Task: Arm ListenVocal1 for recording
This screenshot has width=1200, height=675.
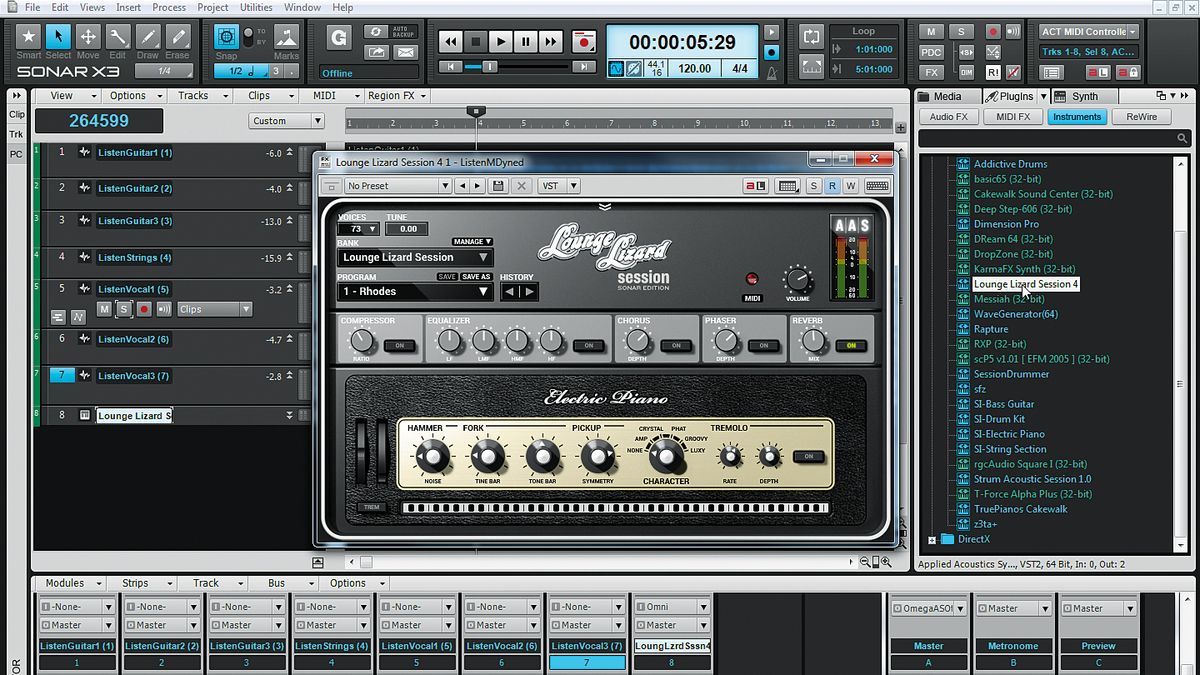Action: [x=146, y=309]
